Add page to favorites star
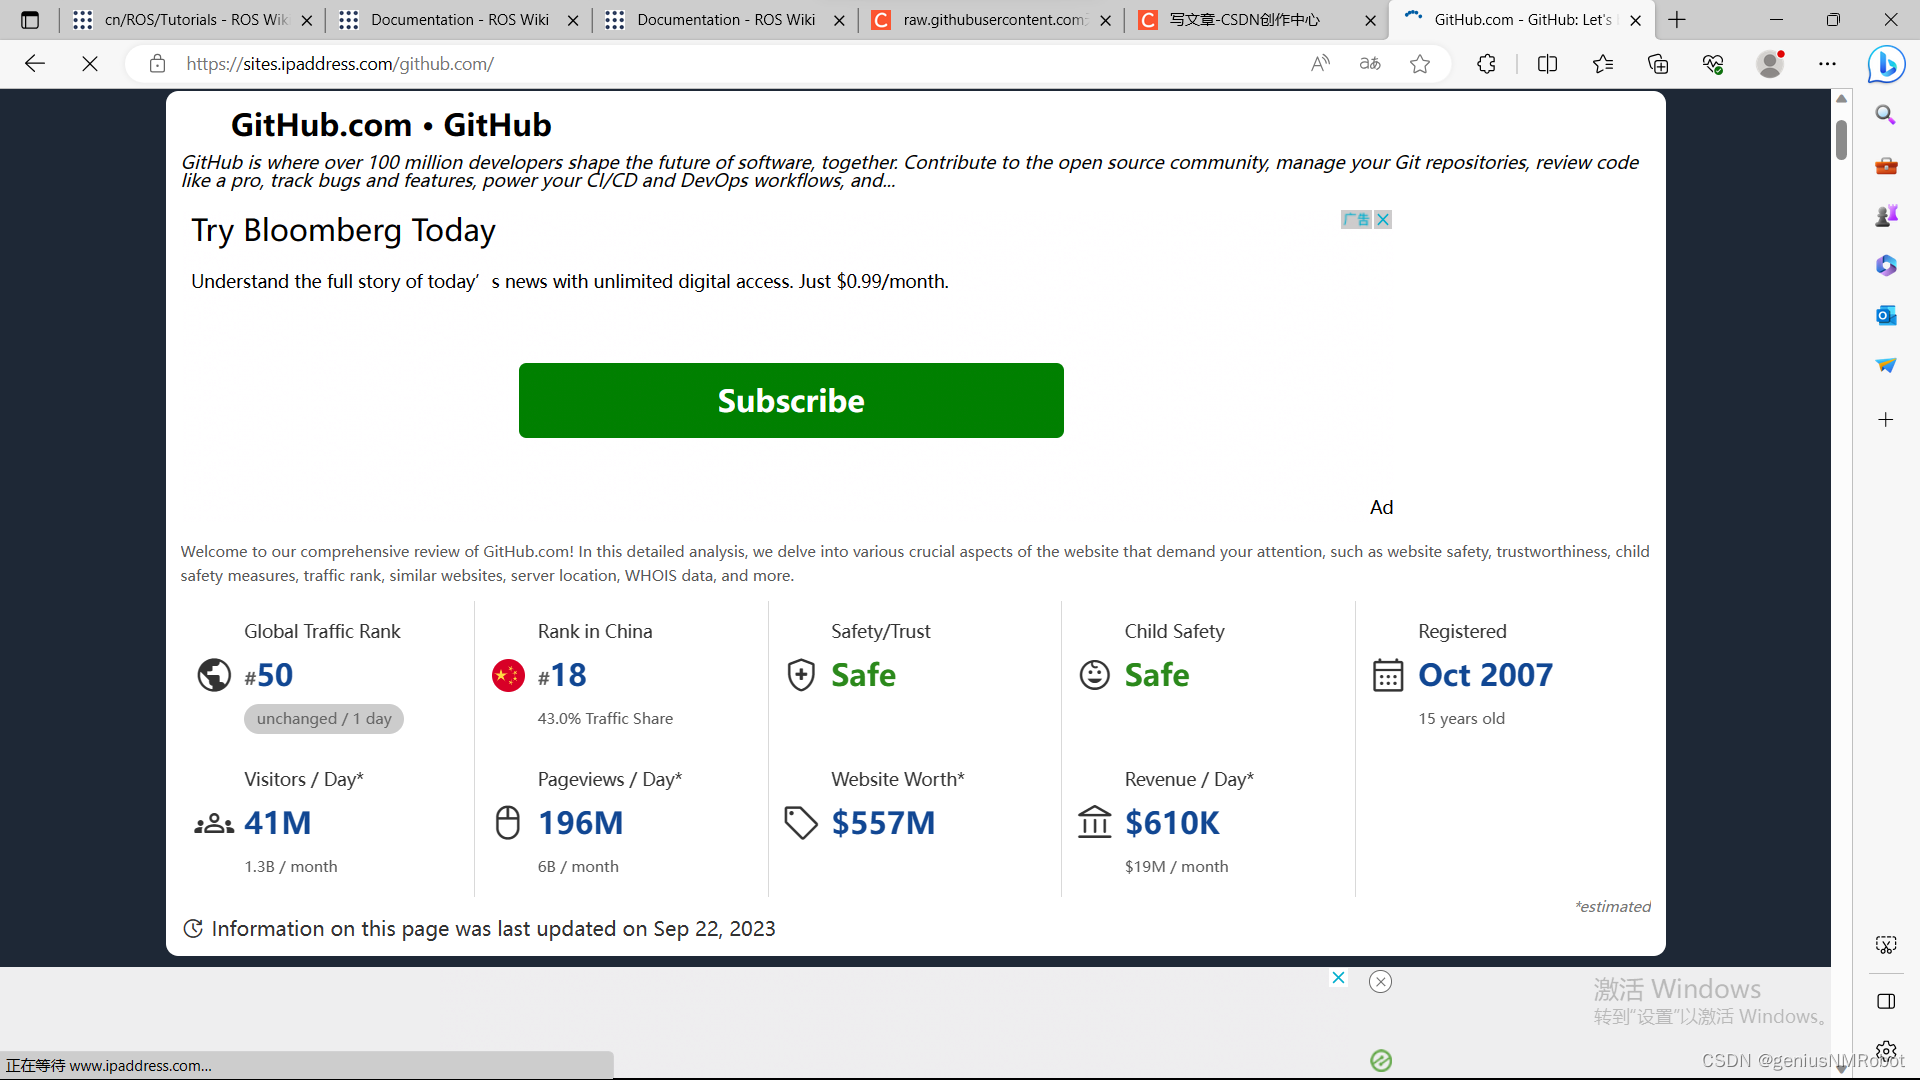This screenshot has height=1080, width=1920. (1420, 64)
